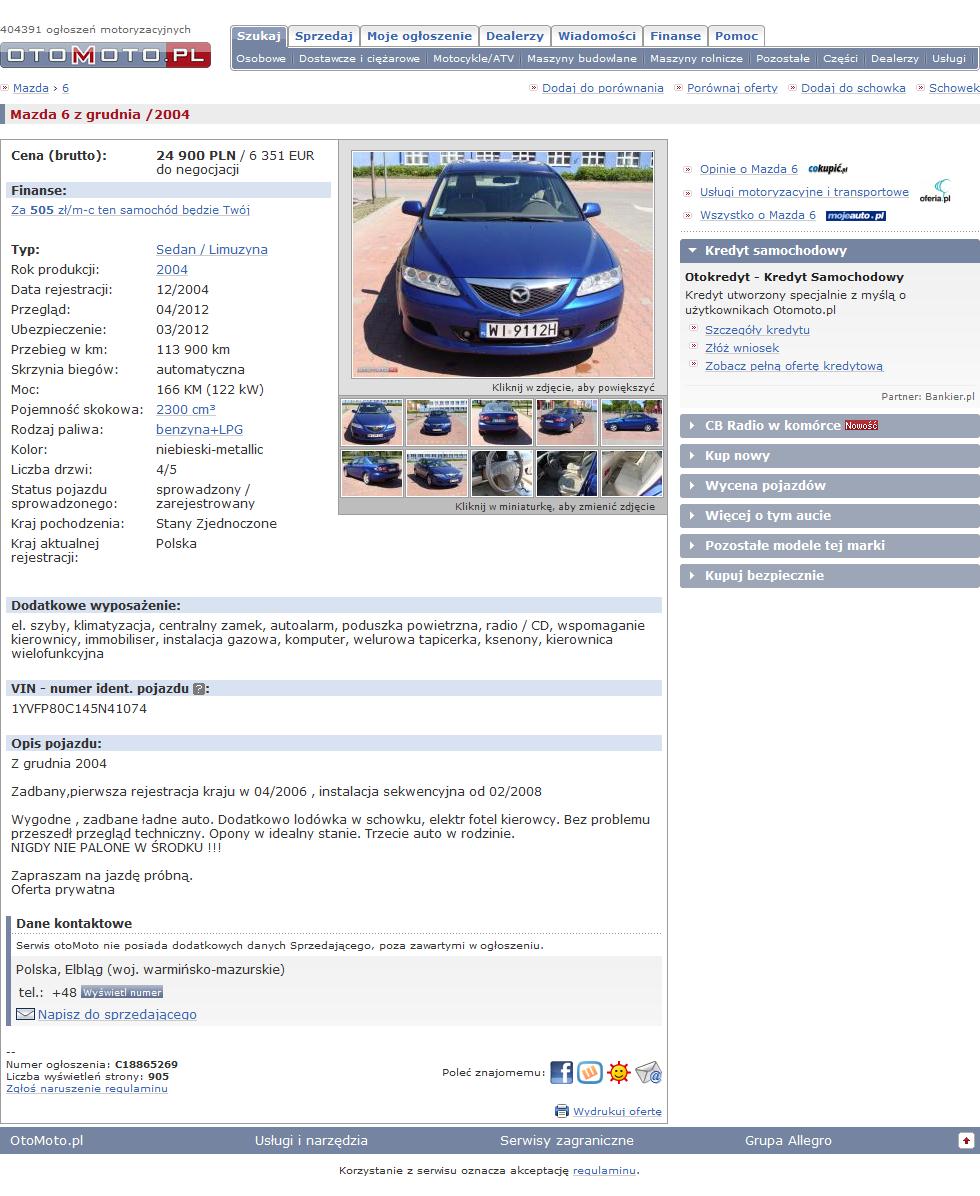
Task: Expand the CB Radio w komórce panel
Action: click(830, 426)
